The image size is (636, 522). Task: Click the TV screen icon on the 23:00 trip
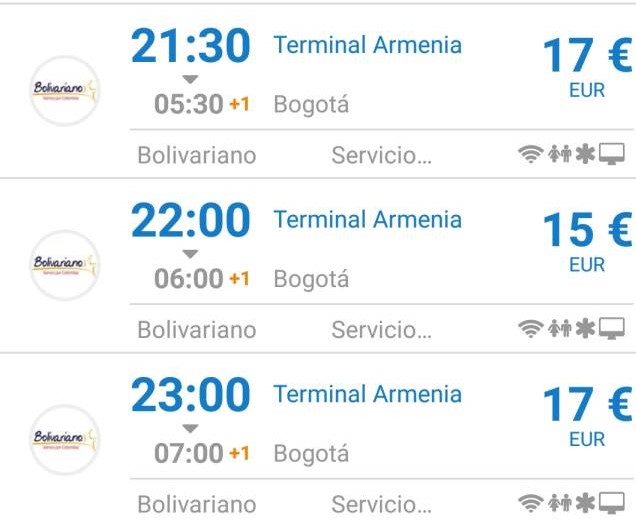[x=612, y=503]
